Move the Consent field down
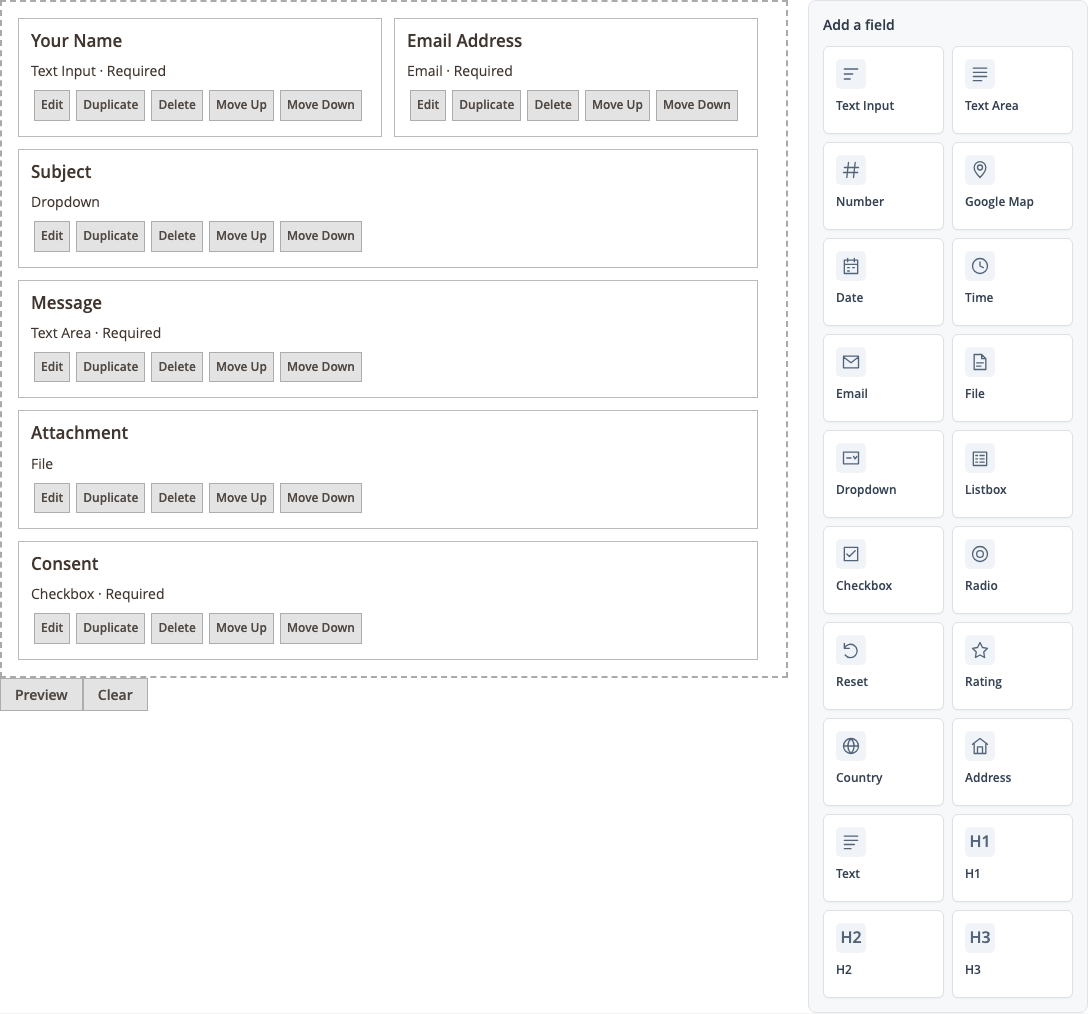 321,628
